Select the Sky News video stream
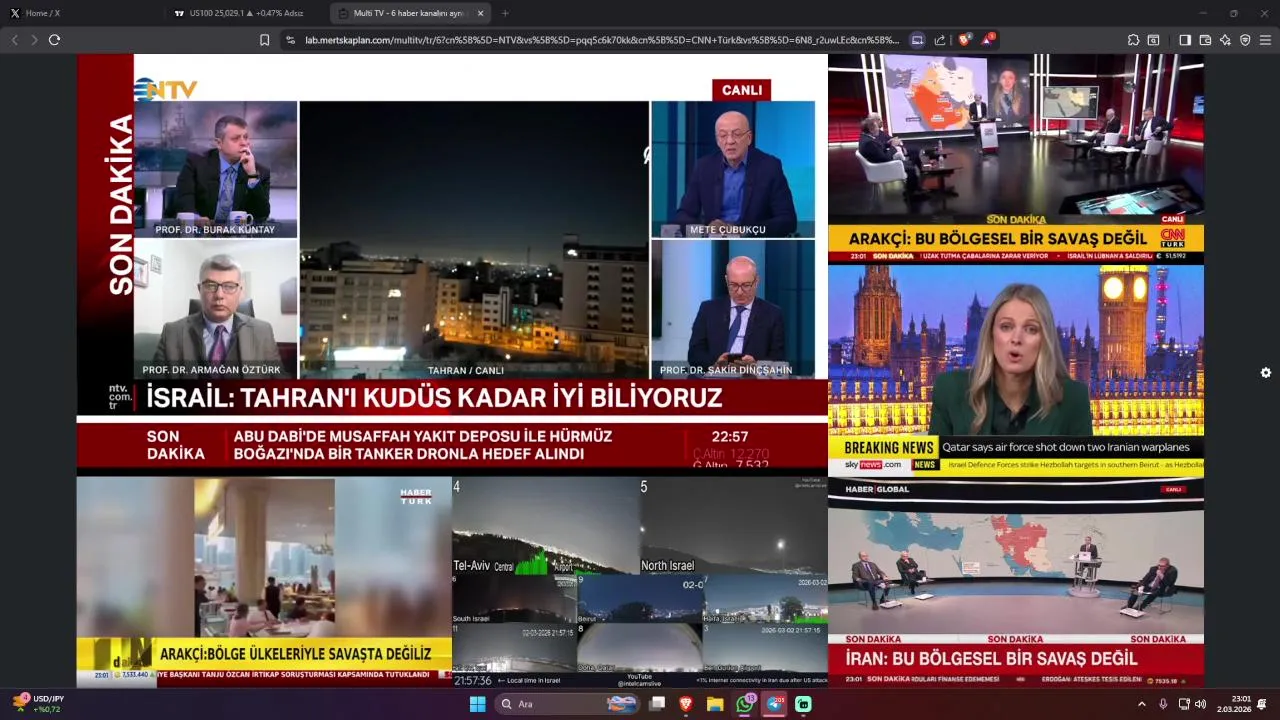The height and width of the screenshot is (720, 1280). point(1016,369)
